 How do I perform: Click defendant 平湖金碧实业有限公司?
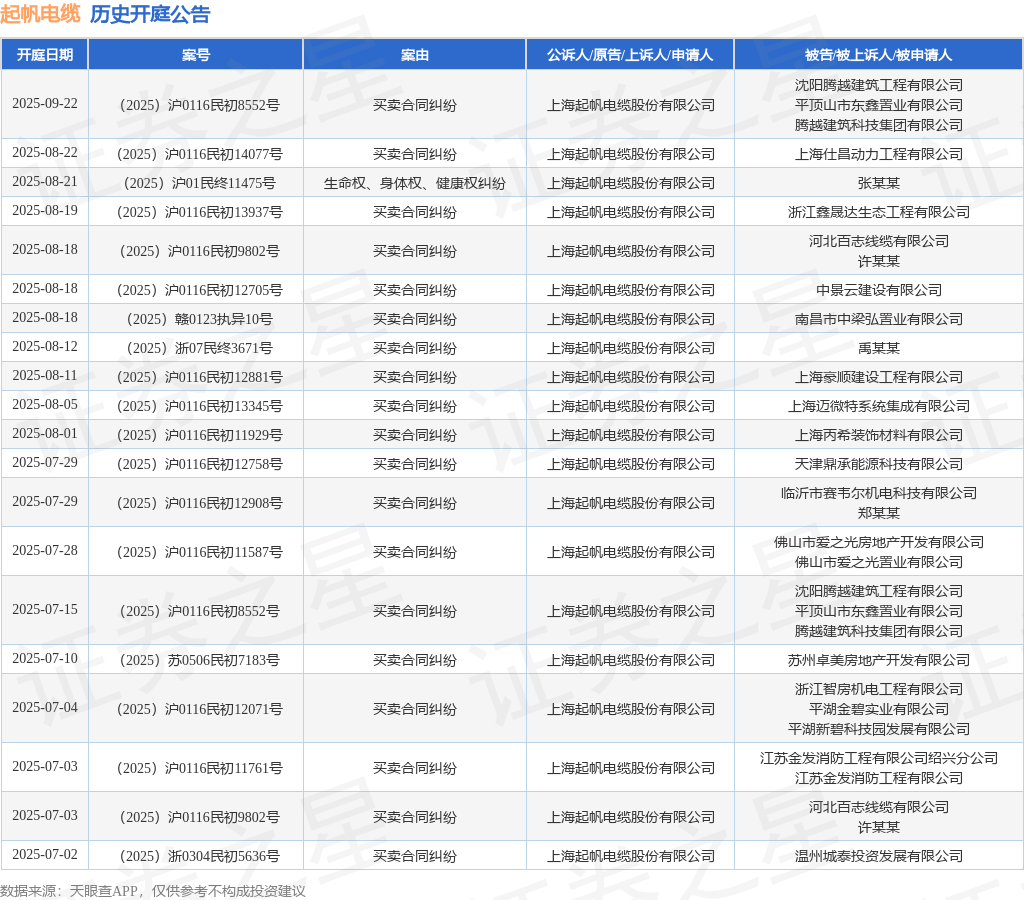(x=878, y=709)
